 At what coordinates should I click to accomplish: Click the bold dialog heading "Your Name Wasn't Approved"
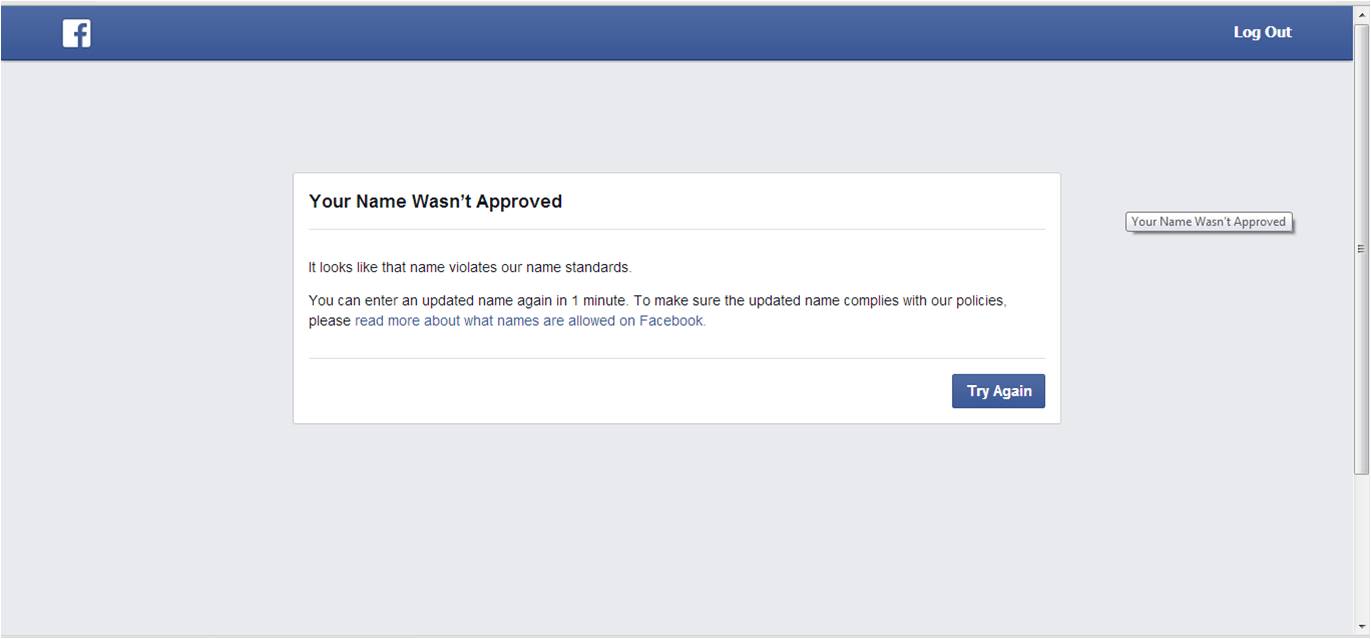435,201
